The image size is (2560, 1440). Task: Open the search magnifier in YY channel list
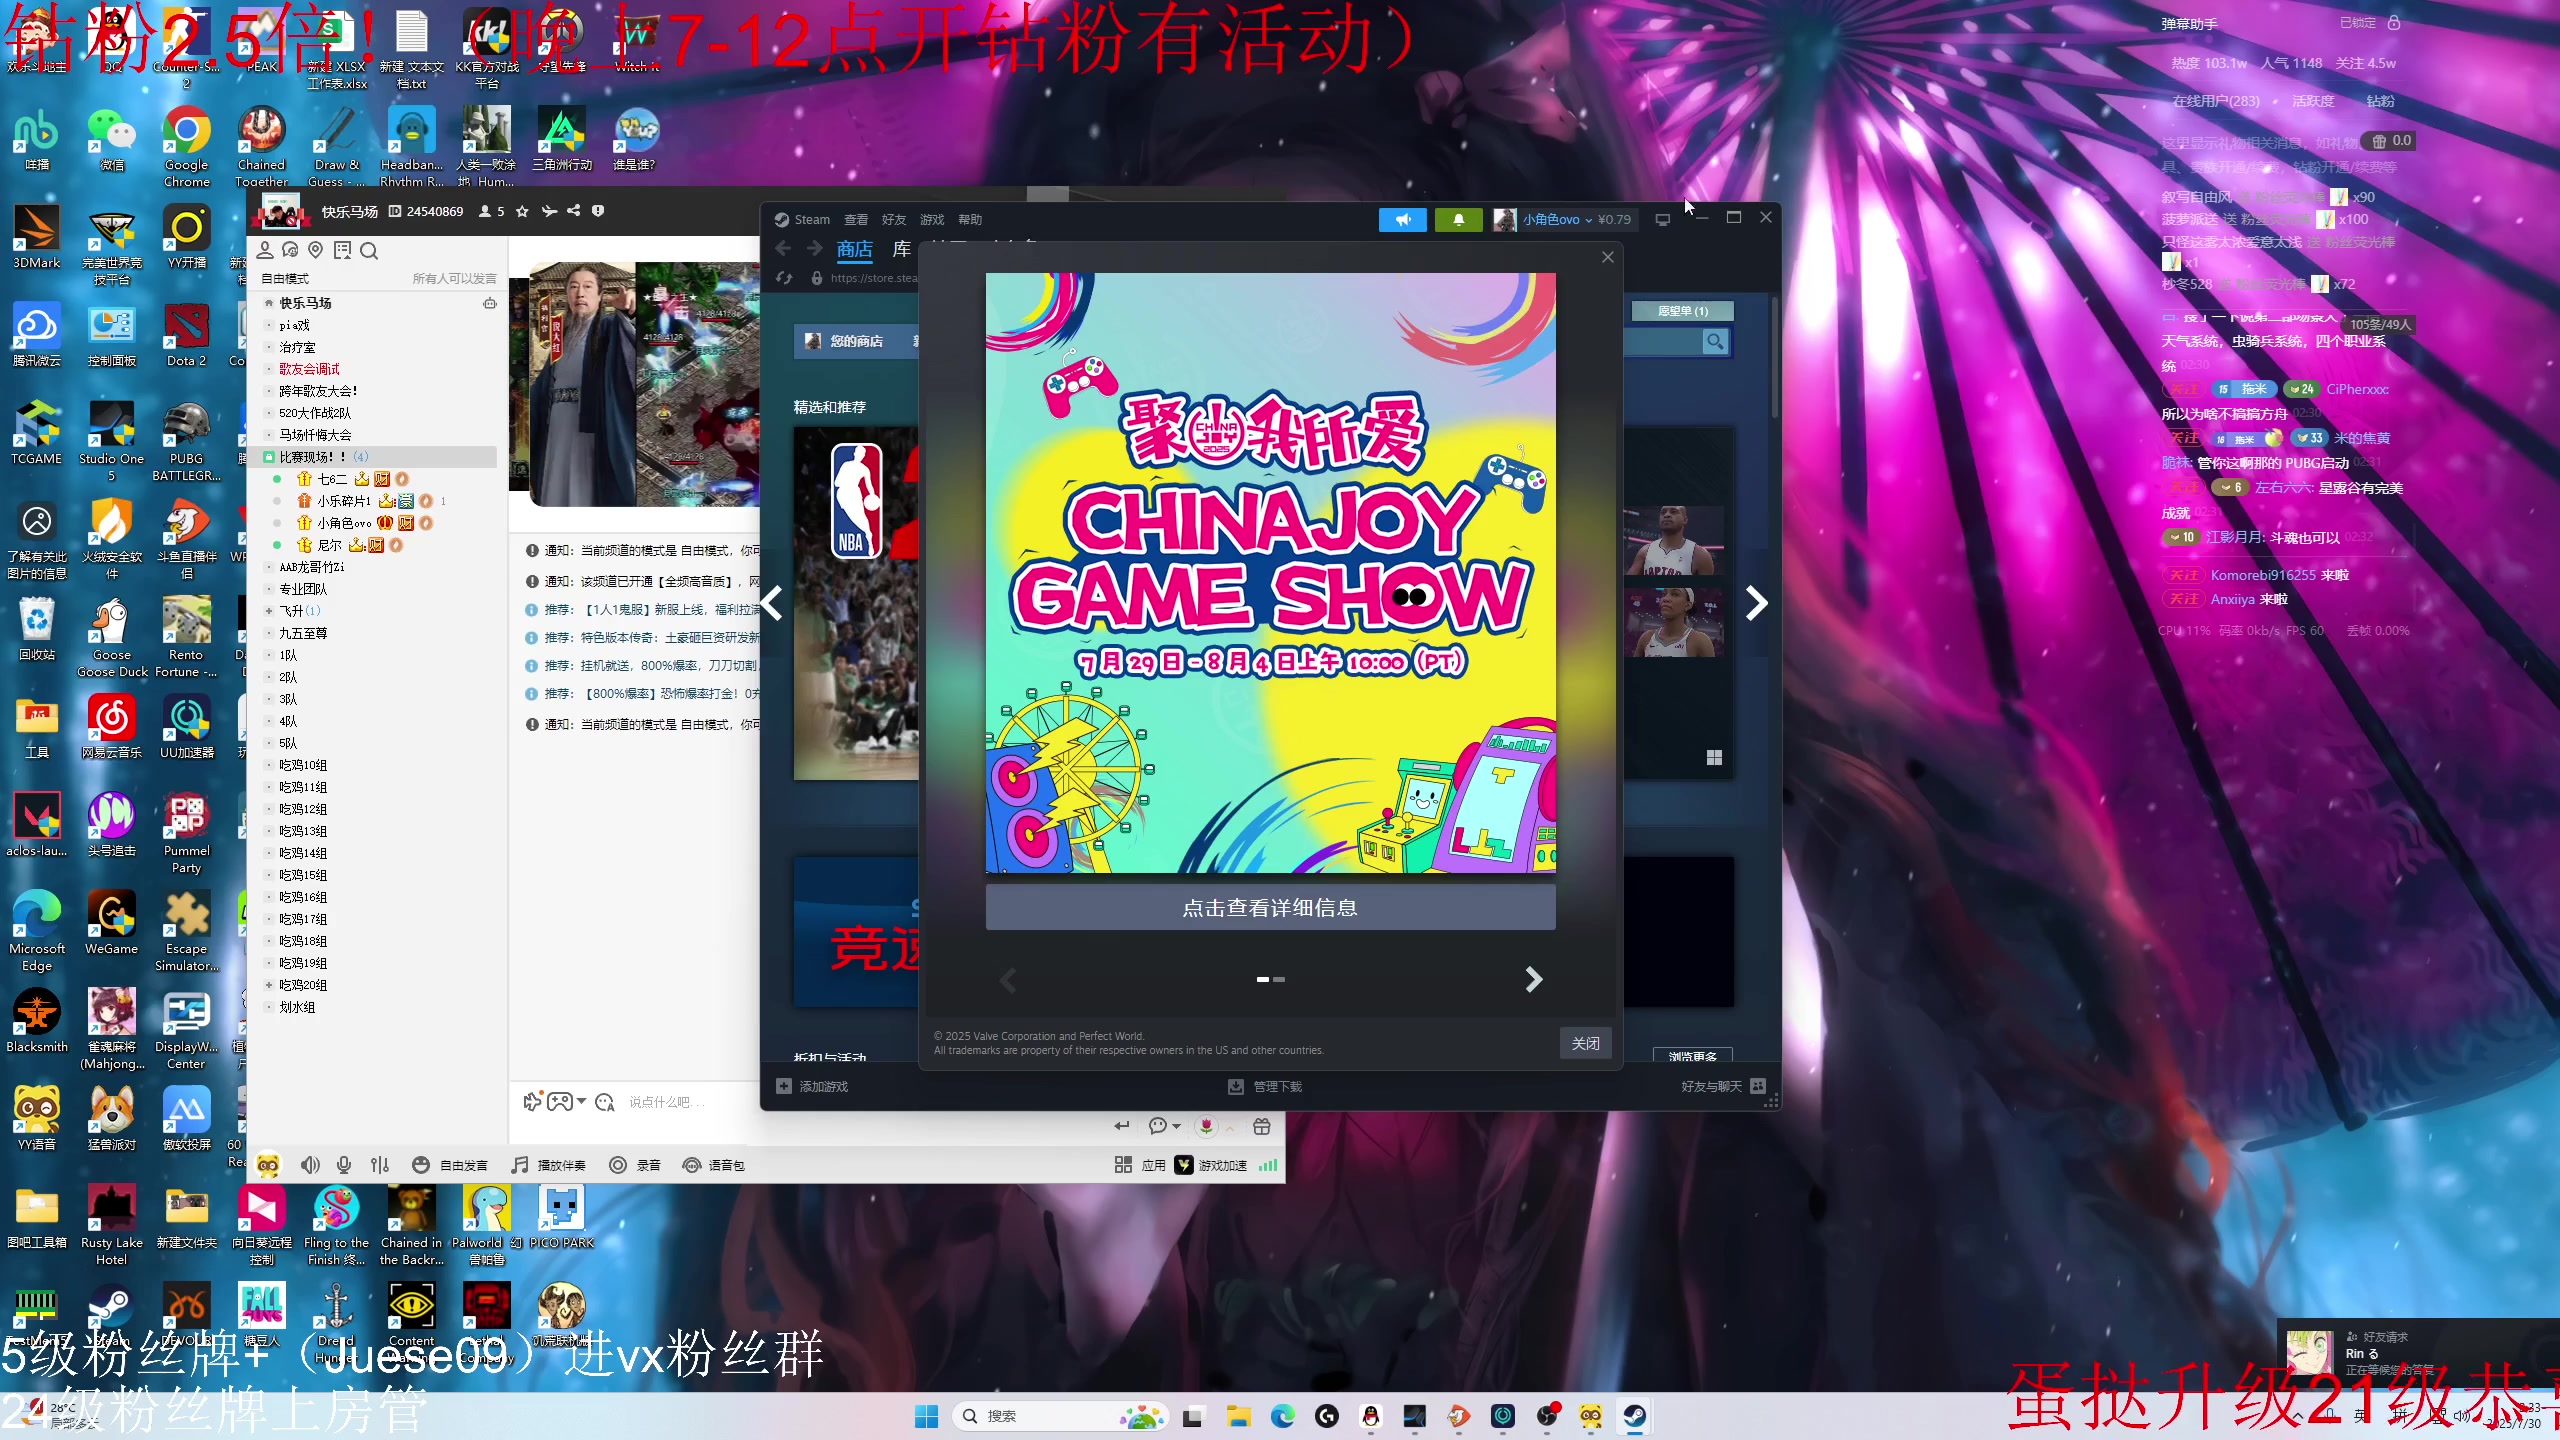pos(369,251)
